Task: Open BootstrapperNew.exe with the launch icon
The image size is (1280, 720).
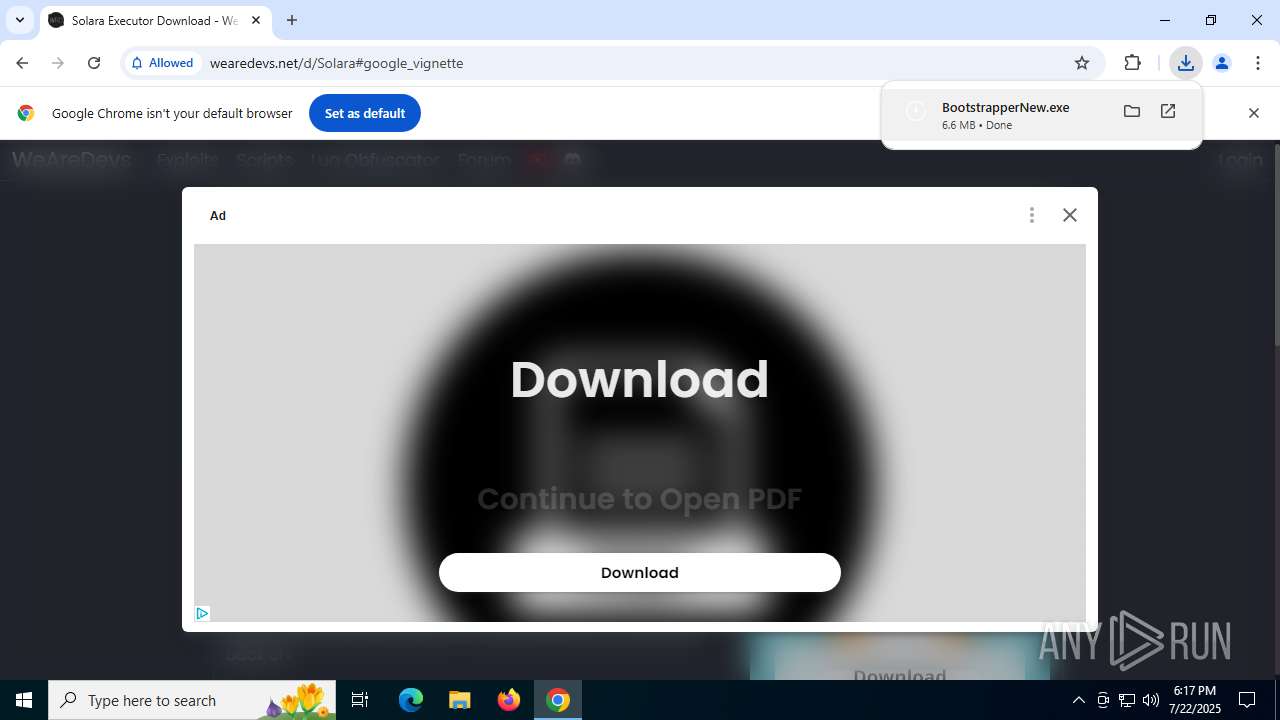Action: pyautogui.click(x=1168, y=111)
